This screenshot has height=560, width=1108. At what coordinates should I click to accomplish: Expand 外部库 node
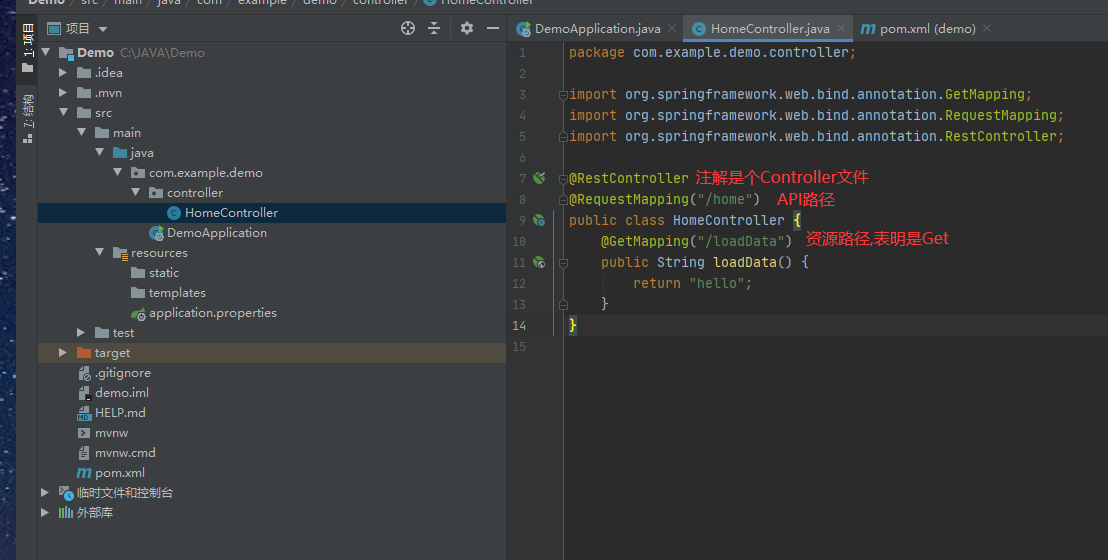click(x=45, y=512)
